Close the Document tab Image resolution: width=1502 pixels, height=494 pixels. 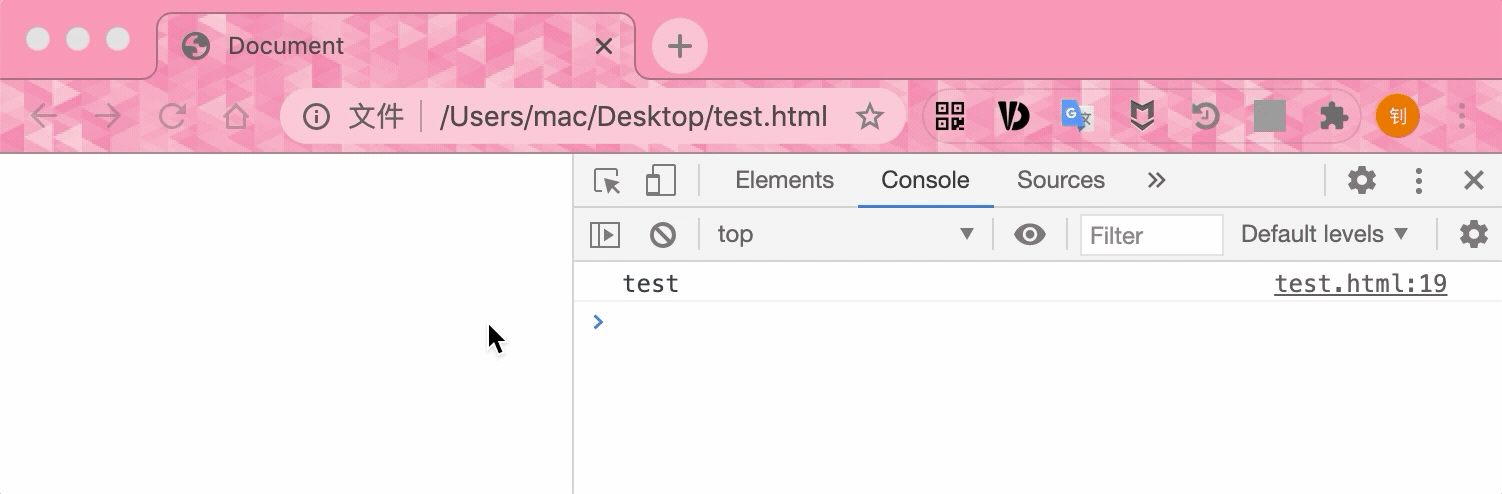(604, 46)
